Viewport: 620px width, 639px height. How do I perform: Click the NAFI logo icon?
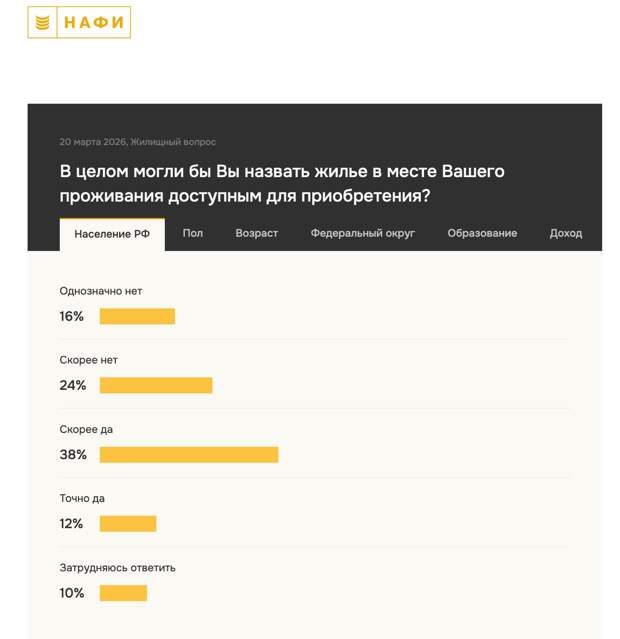42,22
